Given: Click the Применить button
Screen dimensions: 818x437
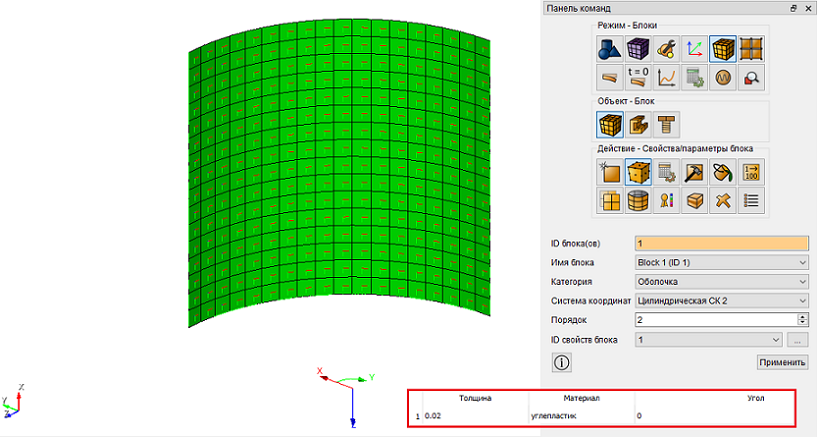Looking at the screenshot, I should (783, 362).
